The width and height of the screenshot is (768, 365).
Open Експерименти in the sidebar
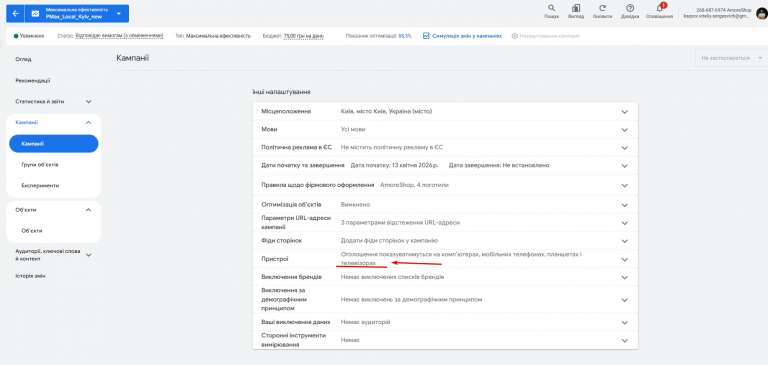[x=41, y=186]
